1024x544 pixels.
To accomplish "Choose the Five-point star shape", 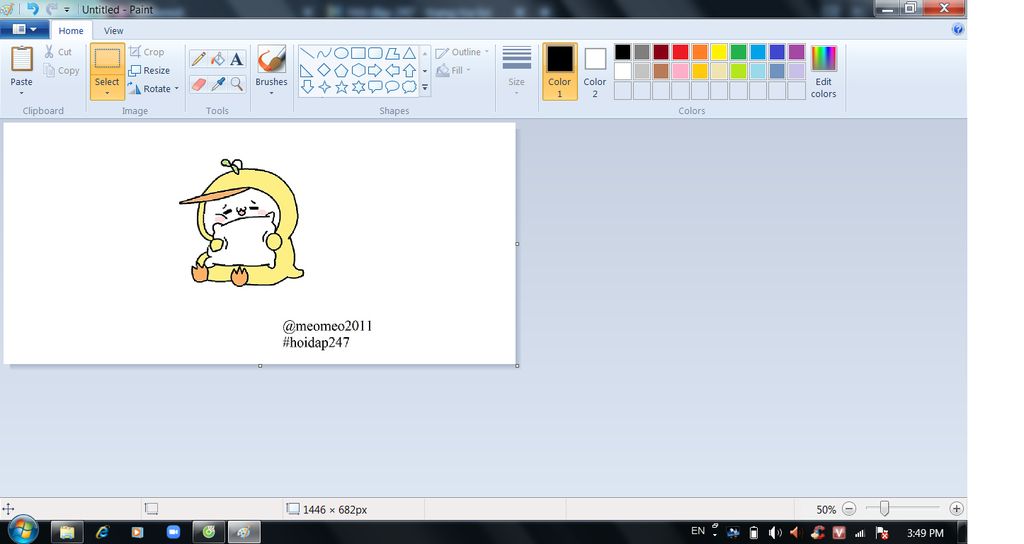I will pyautogui.click(x=341, y=87).
